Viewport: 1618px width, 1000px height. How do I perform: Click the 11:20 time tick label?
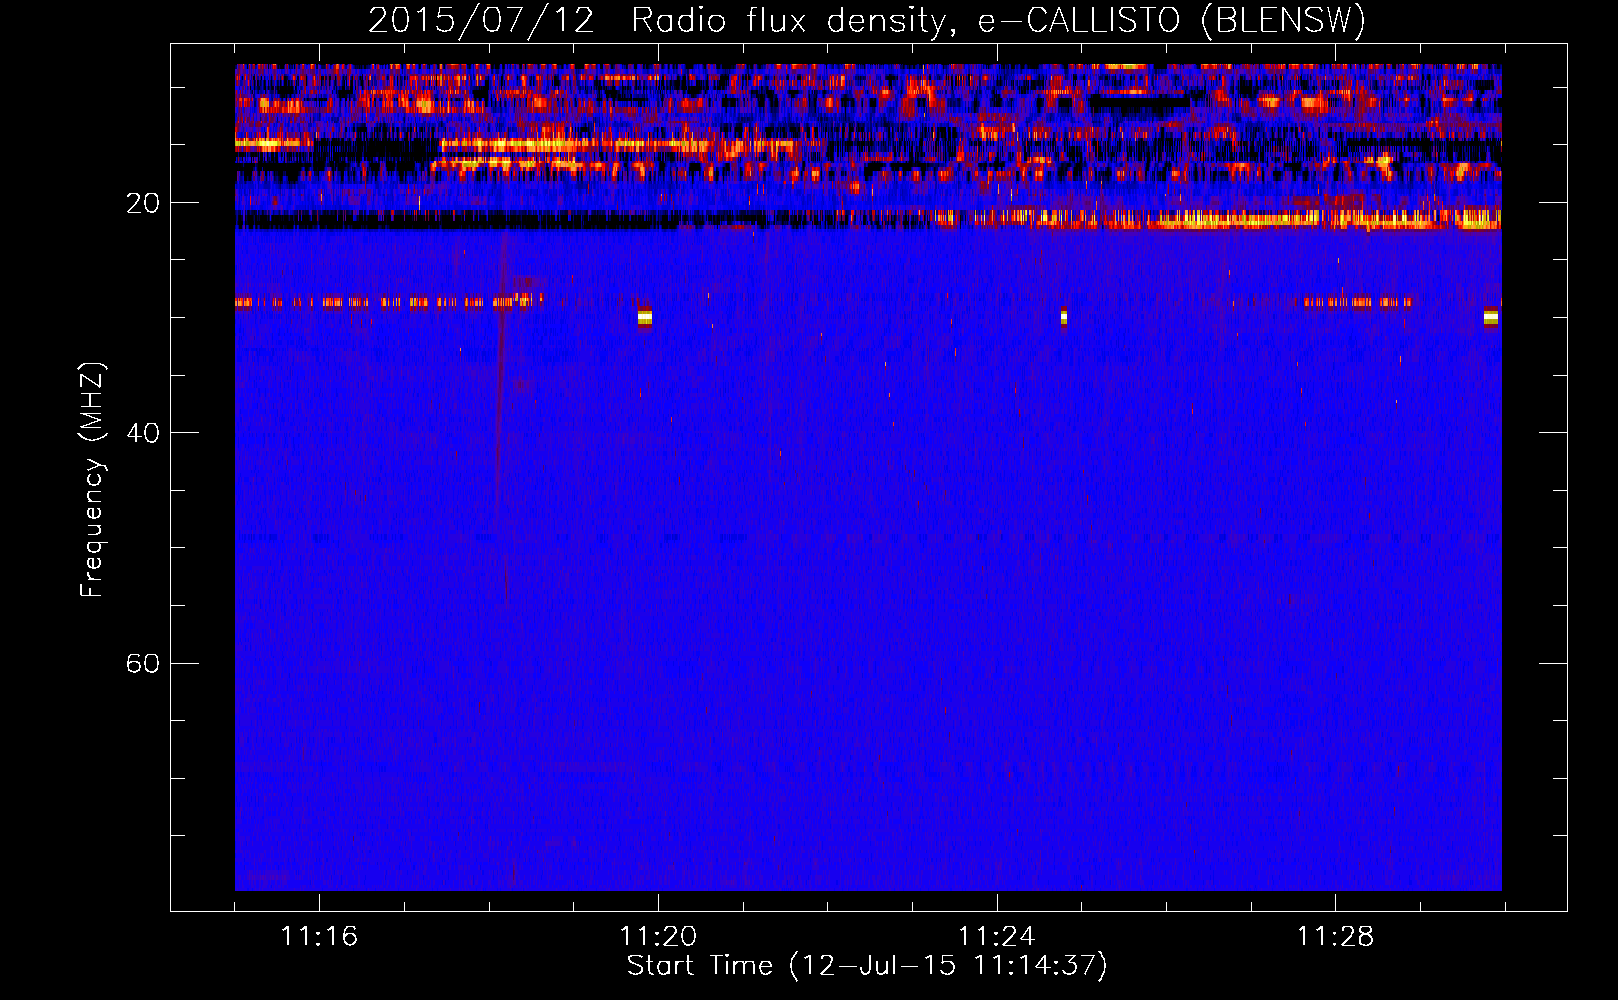(658, 936)
